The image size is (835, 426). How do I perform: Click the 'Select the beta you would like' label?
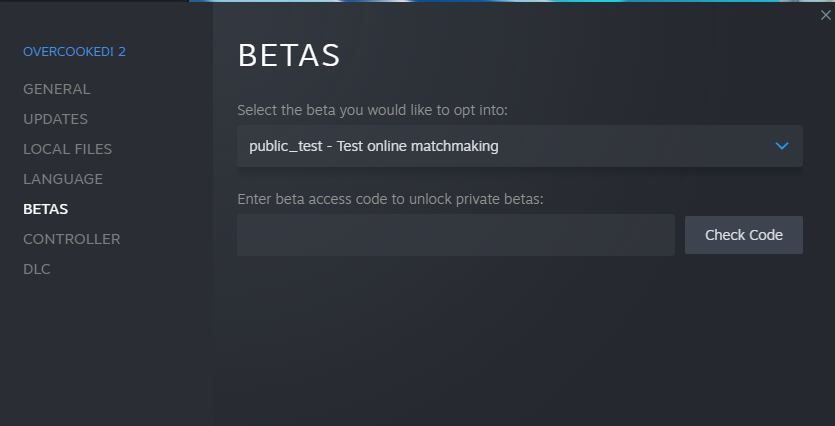point(372,110)
